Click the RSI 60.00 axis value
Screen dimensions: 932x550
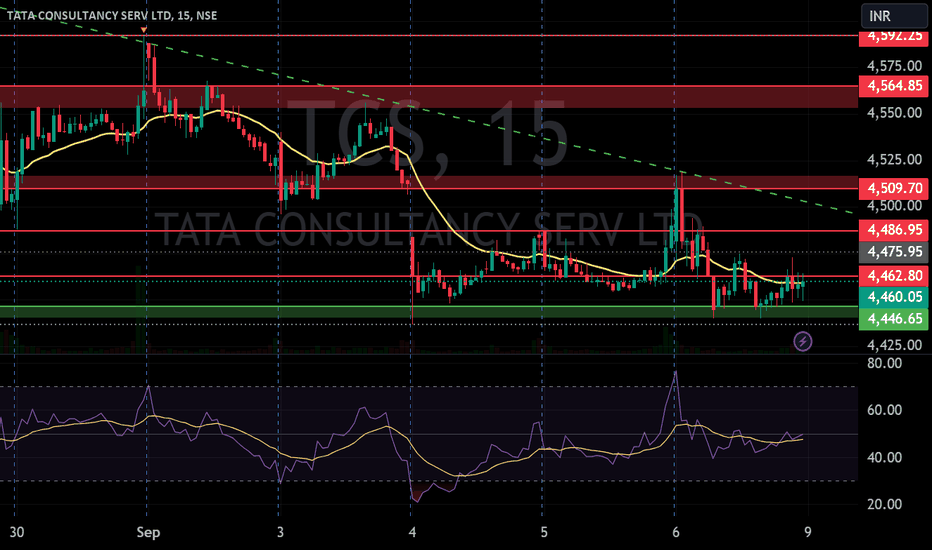[884, 410]
